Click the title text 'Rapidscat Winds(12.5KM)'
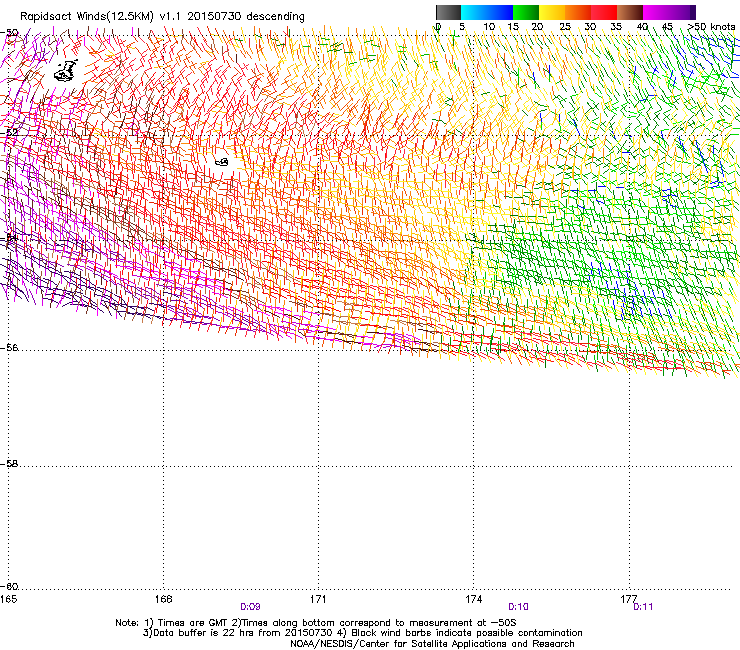Screen dimensions: 740x650 point(87,17)
